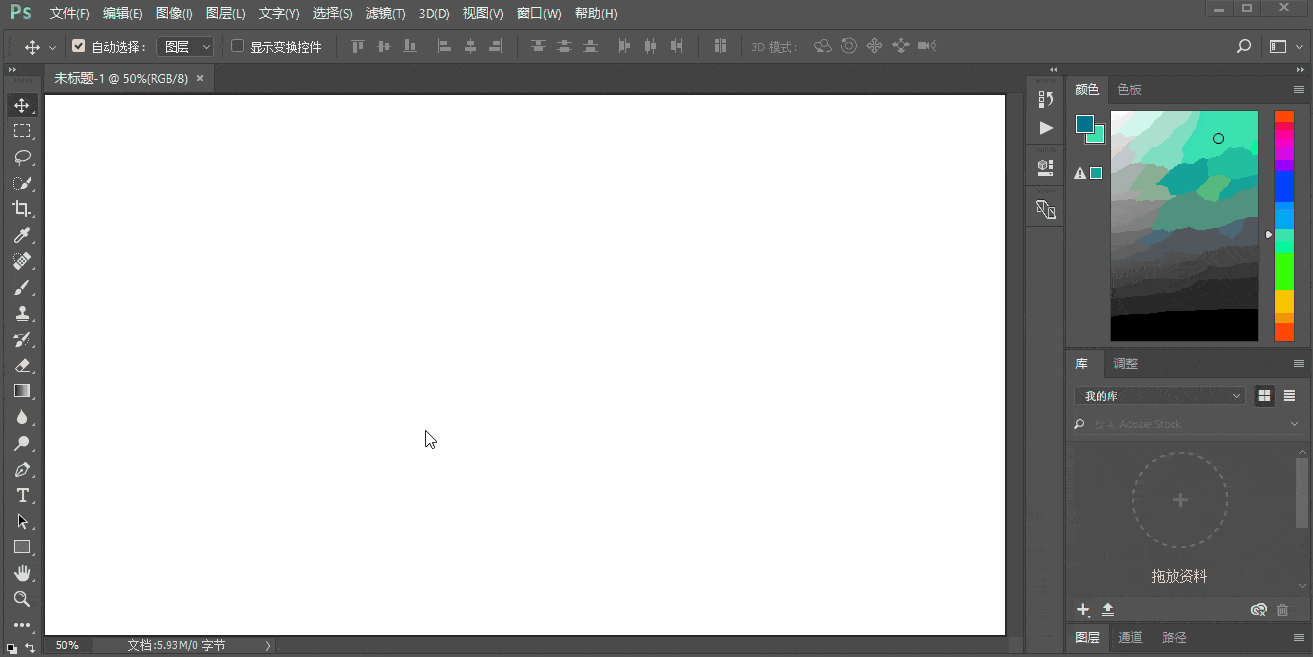This screenshot has width=1313, height=657.
Task: Select the Spot Healing Brush tool
Action: point(22,261)
